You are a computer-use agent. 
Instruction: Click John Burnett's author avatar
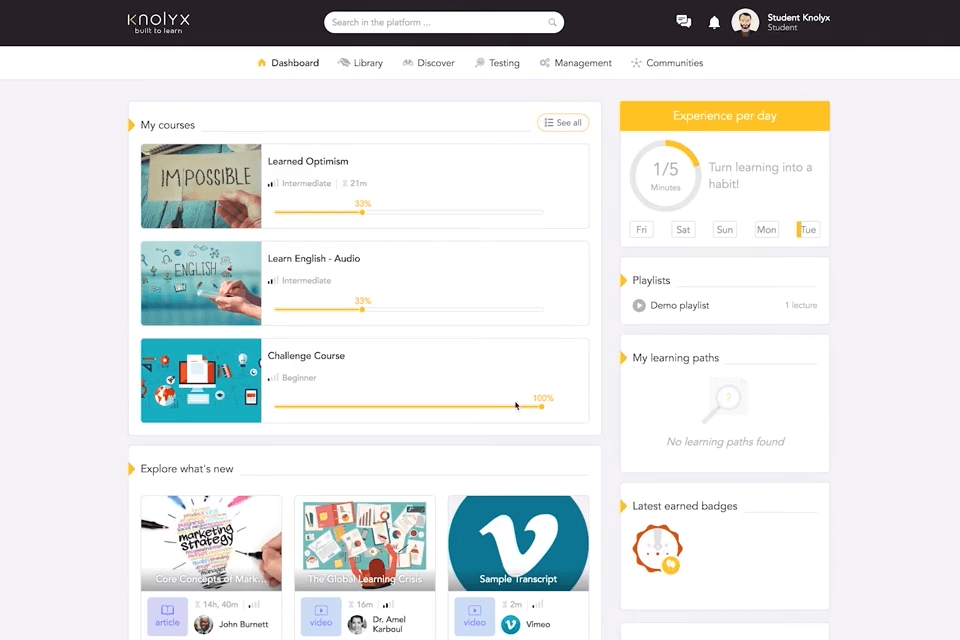click(x=203, y=624)
